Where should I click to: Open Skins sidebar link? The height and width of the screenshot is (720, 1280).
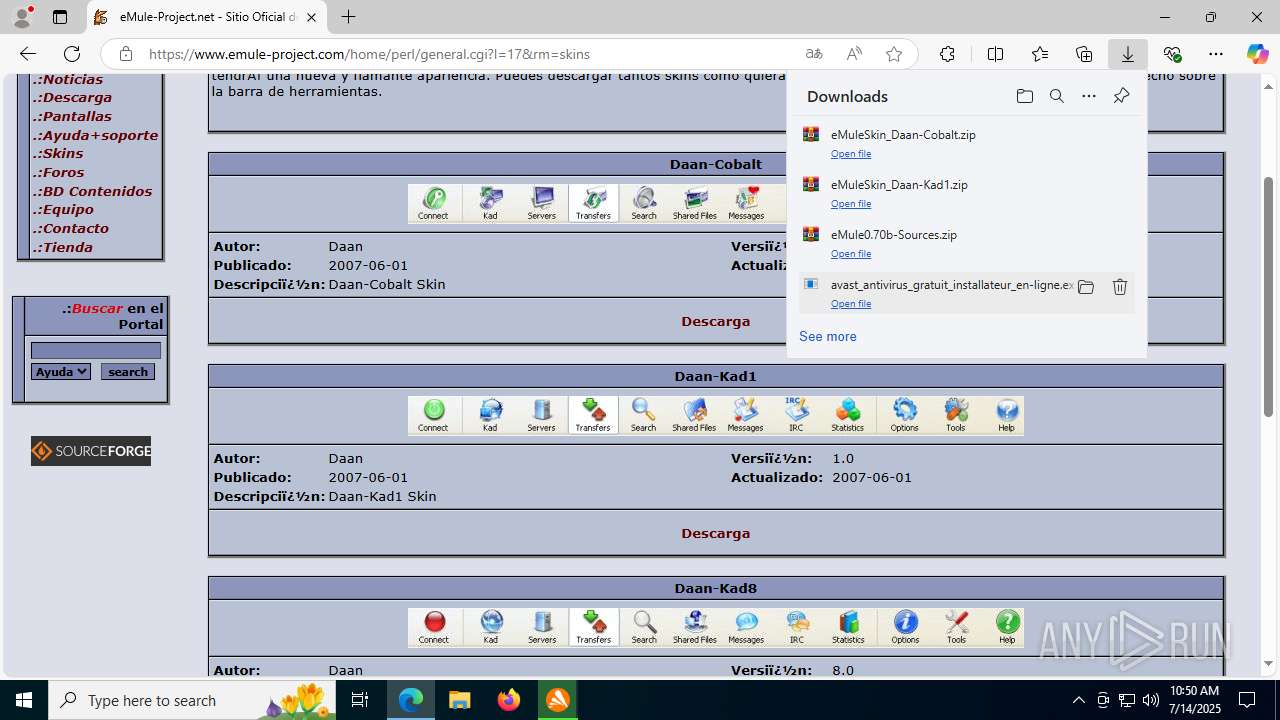click(x=59, y=153)
